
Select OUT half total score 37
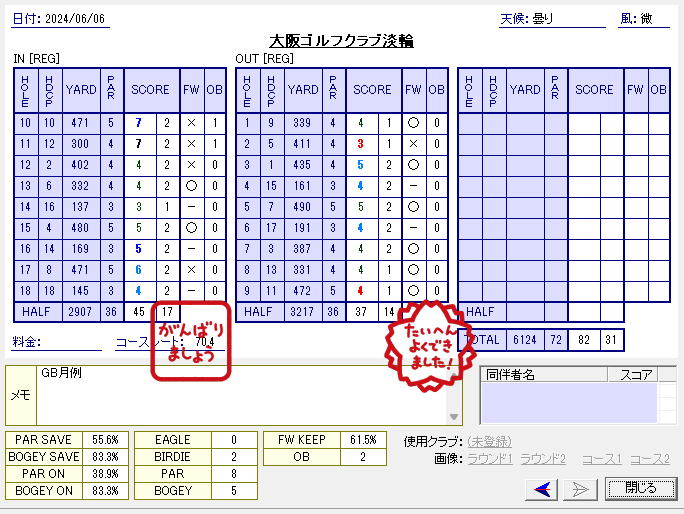point(361,312)
